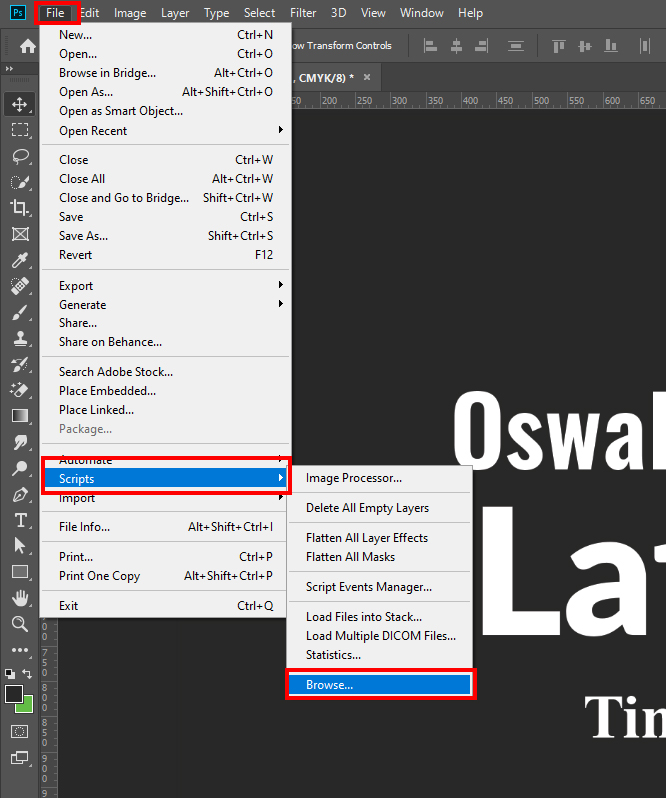Swap foreground and background colors

[27, 674]
